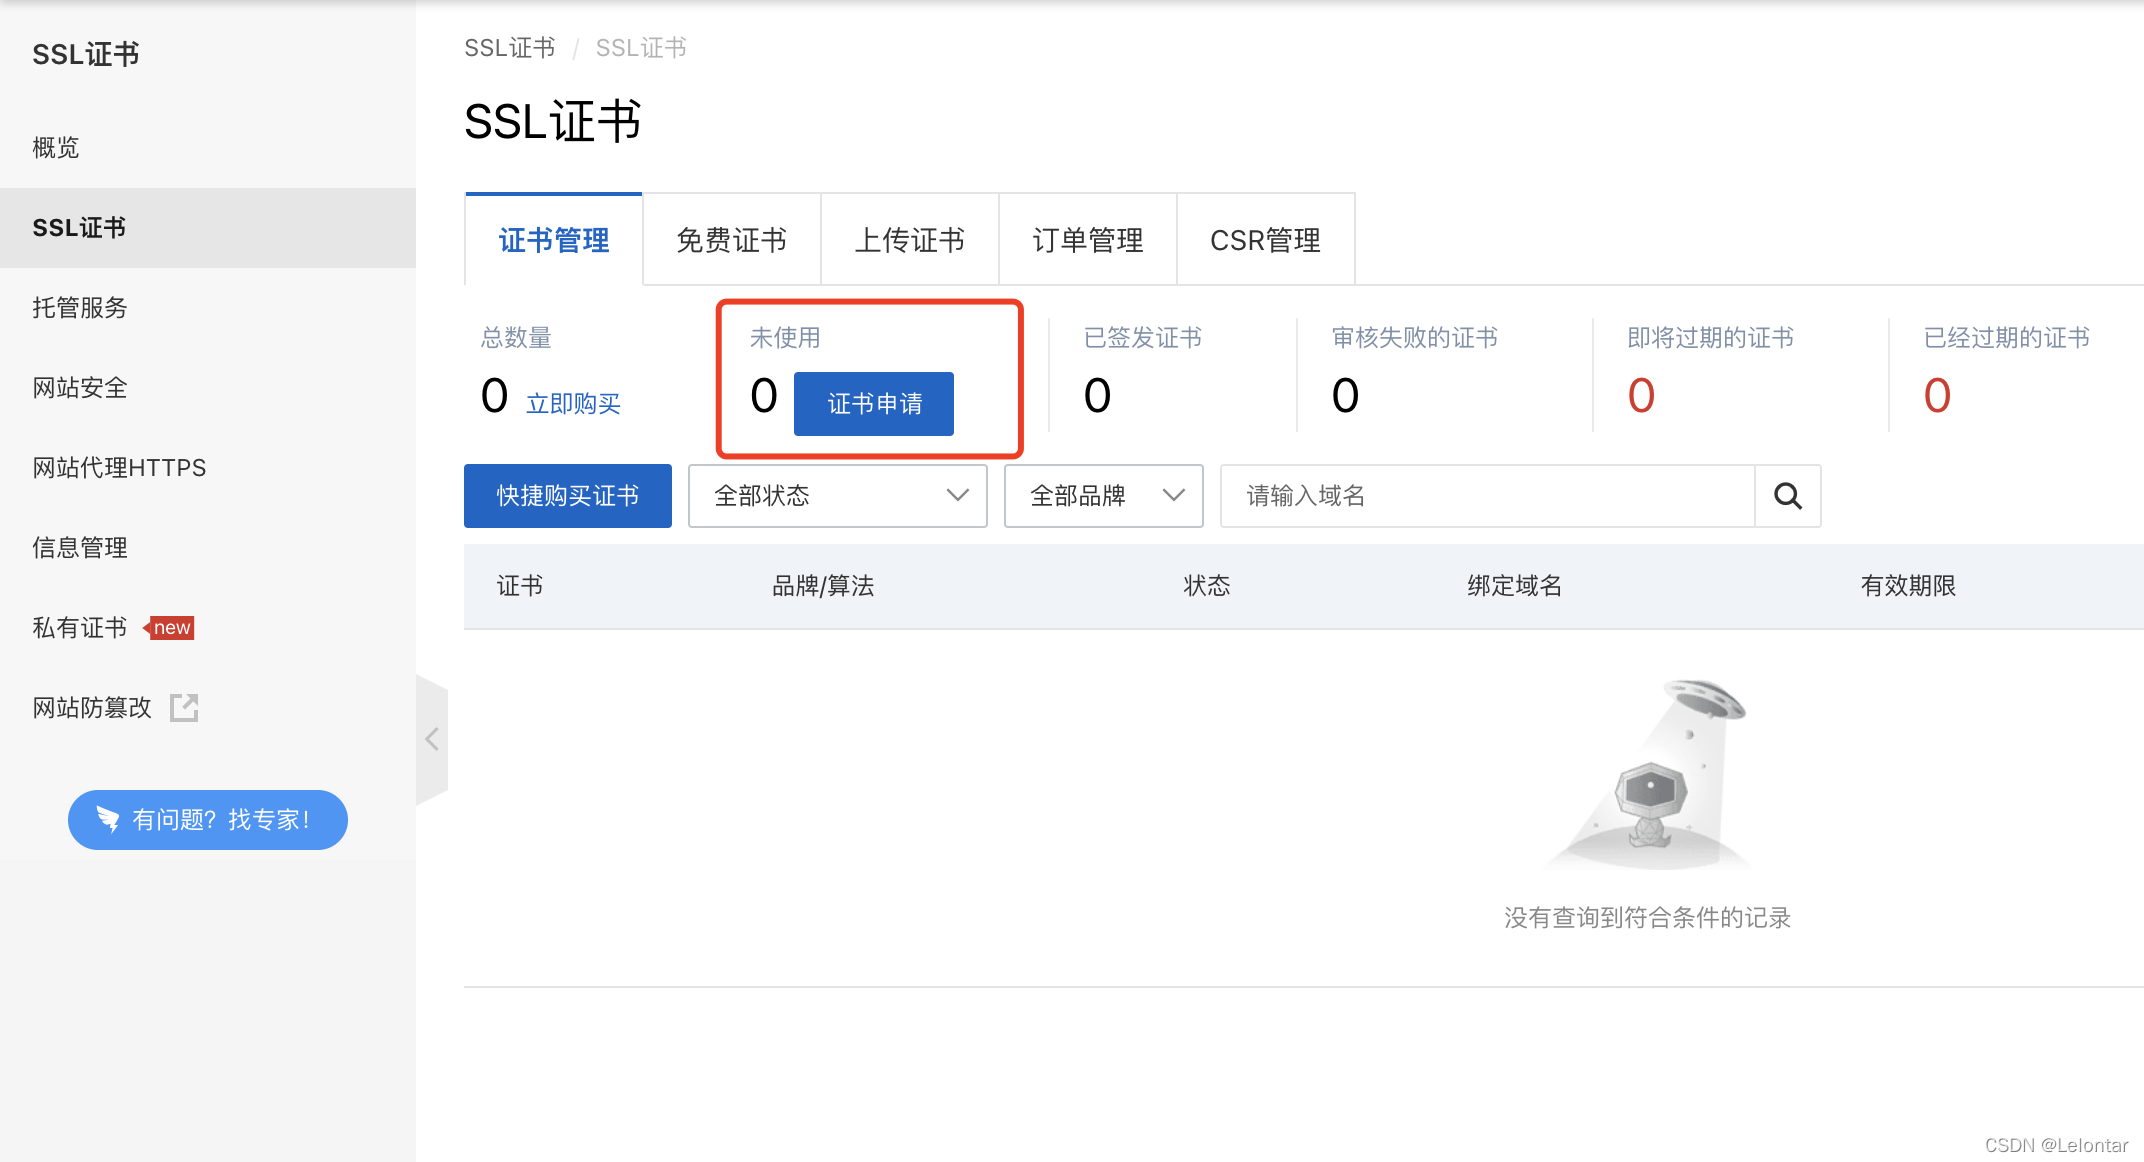The image size is (2144, 1162).
Task: Open 概览 in the sidebar
Action: (x=56, y=148)
